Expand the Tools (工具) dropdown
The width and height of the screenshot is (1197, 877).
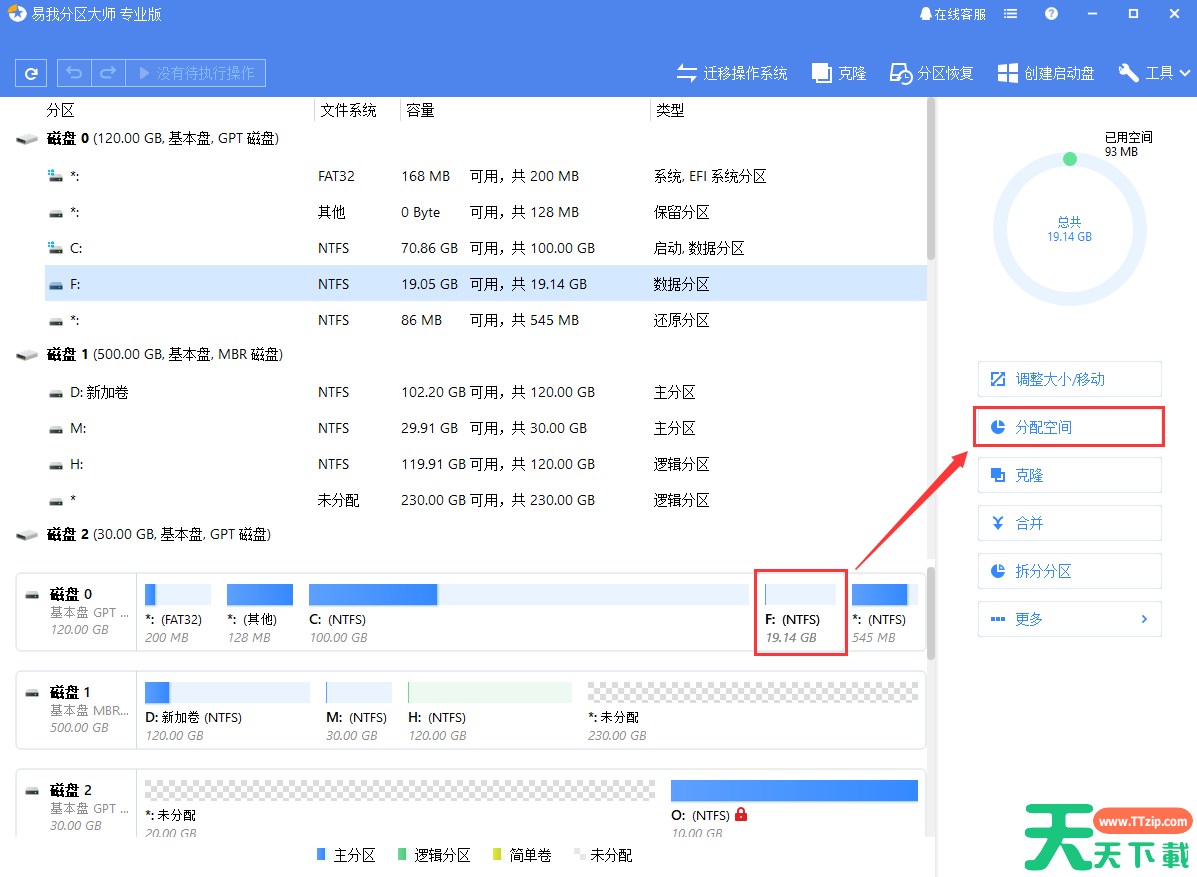[x=1155, y=73]
